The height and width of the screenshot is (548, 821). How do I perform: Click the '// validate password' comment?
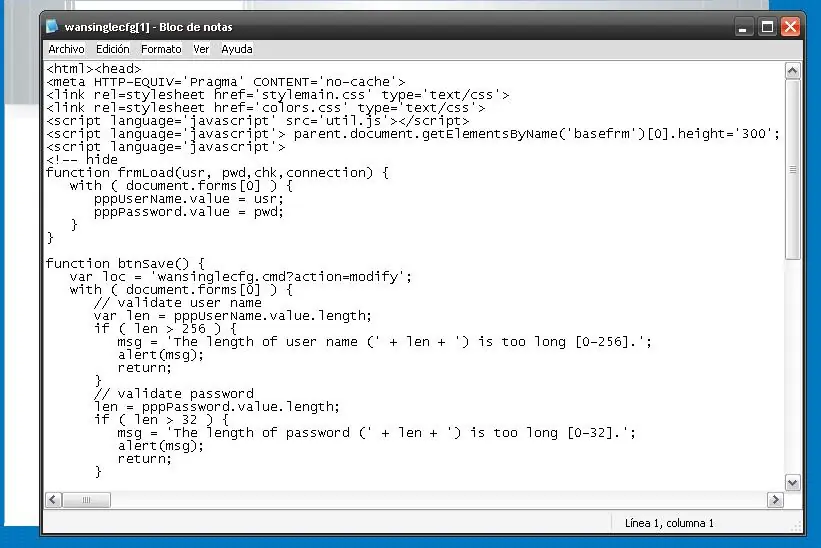click(174, 394)
